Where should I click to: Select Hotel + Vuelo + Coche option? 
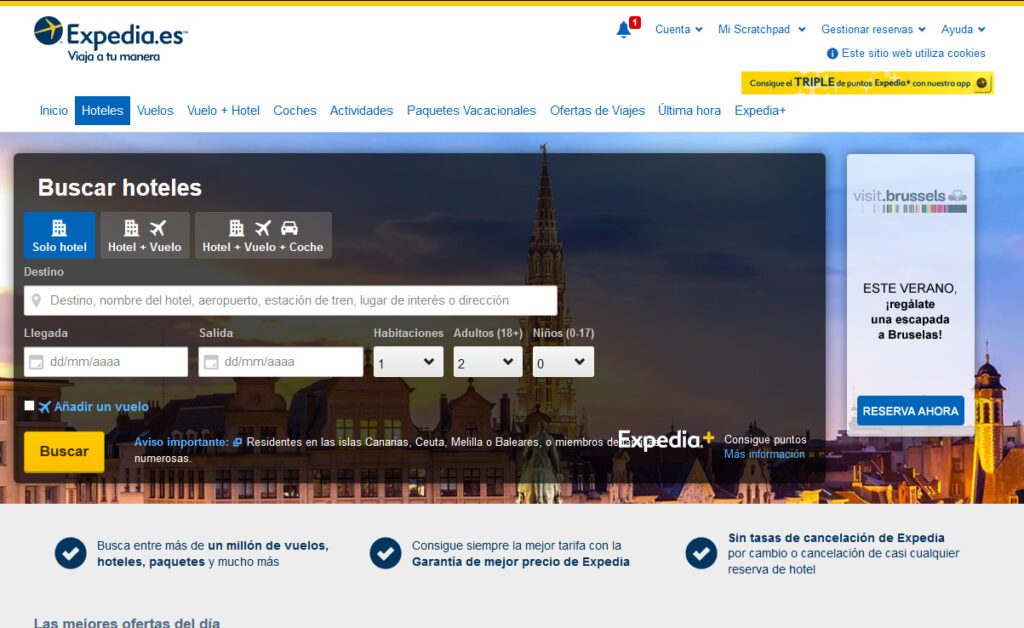pyautogui.click(x=263, y=235)
